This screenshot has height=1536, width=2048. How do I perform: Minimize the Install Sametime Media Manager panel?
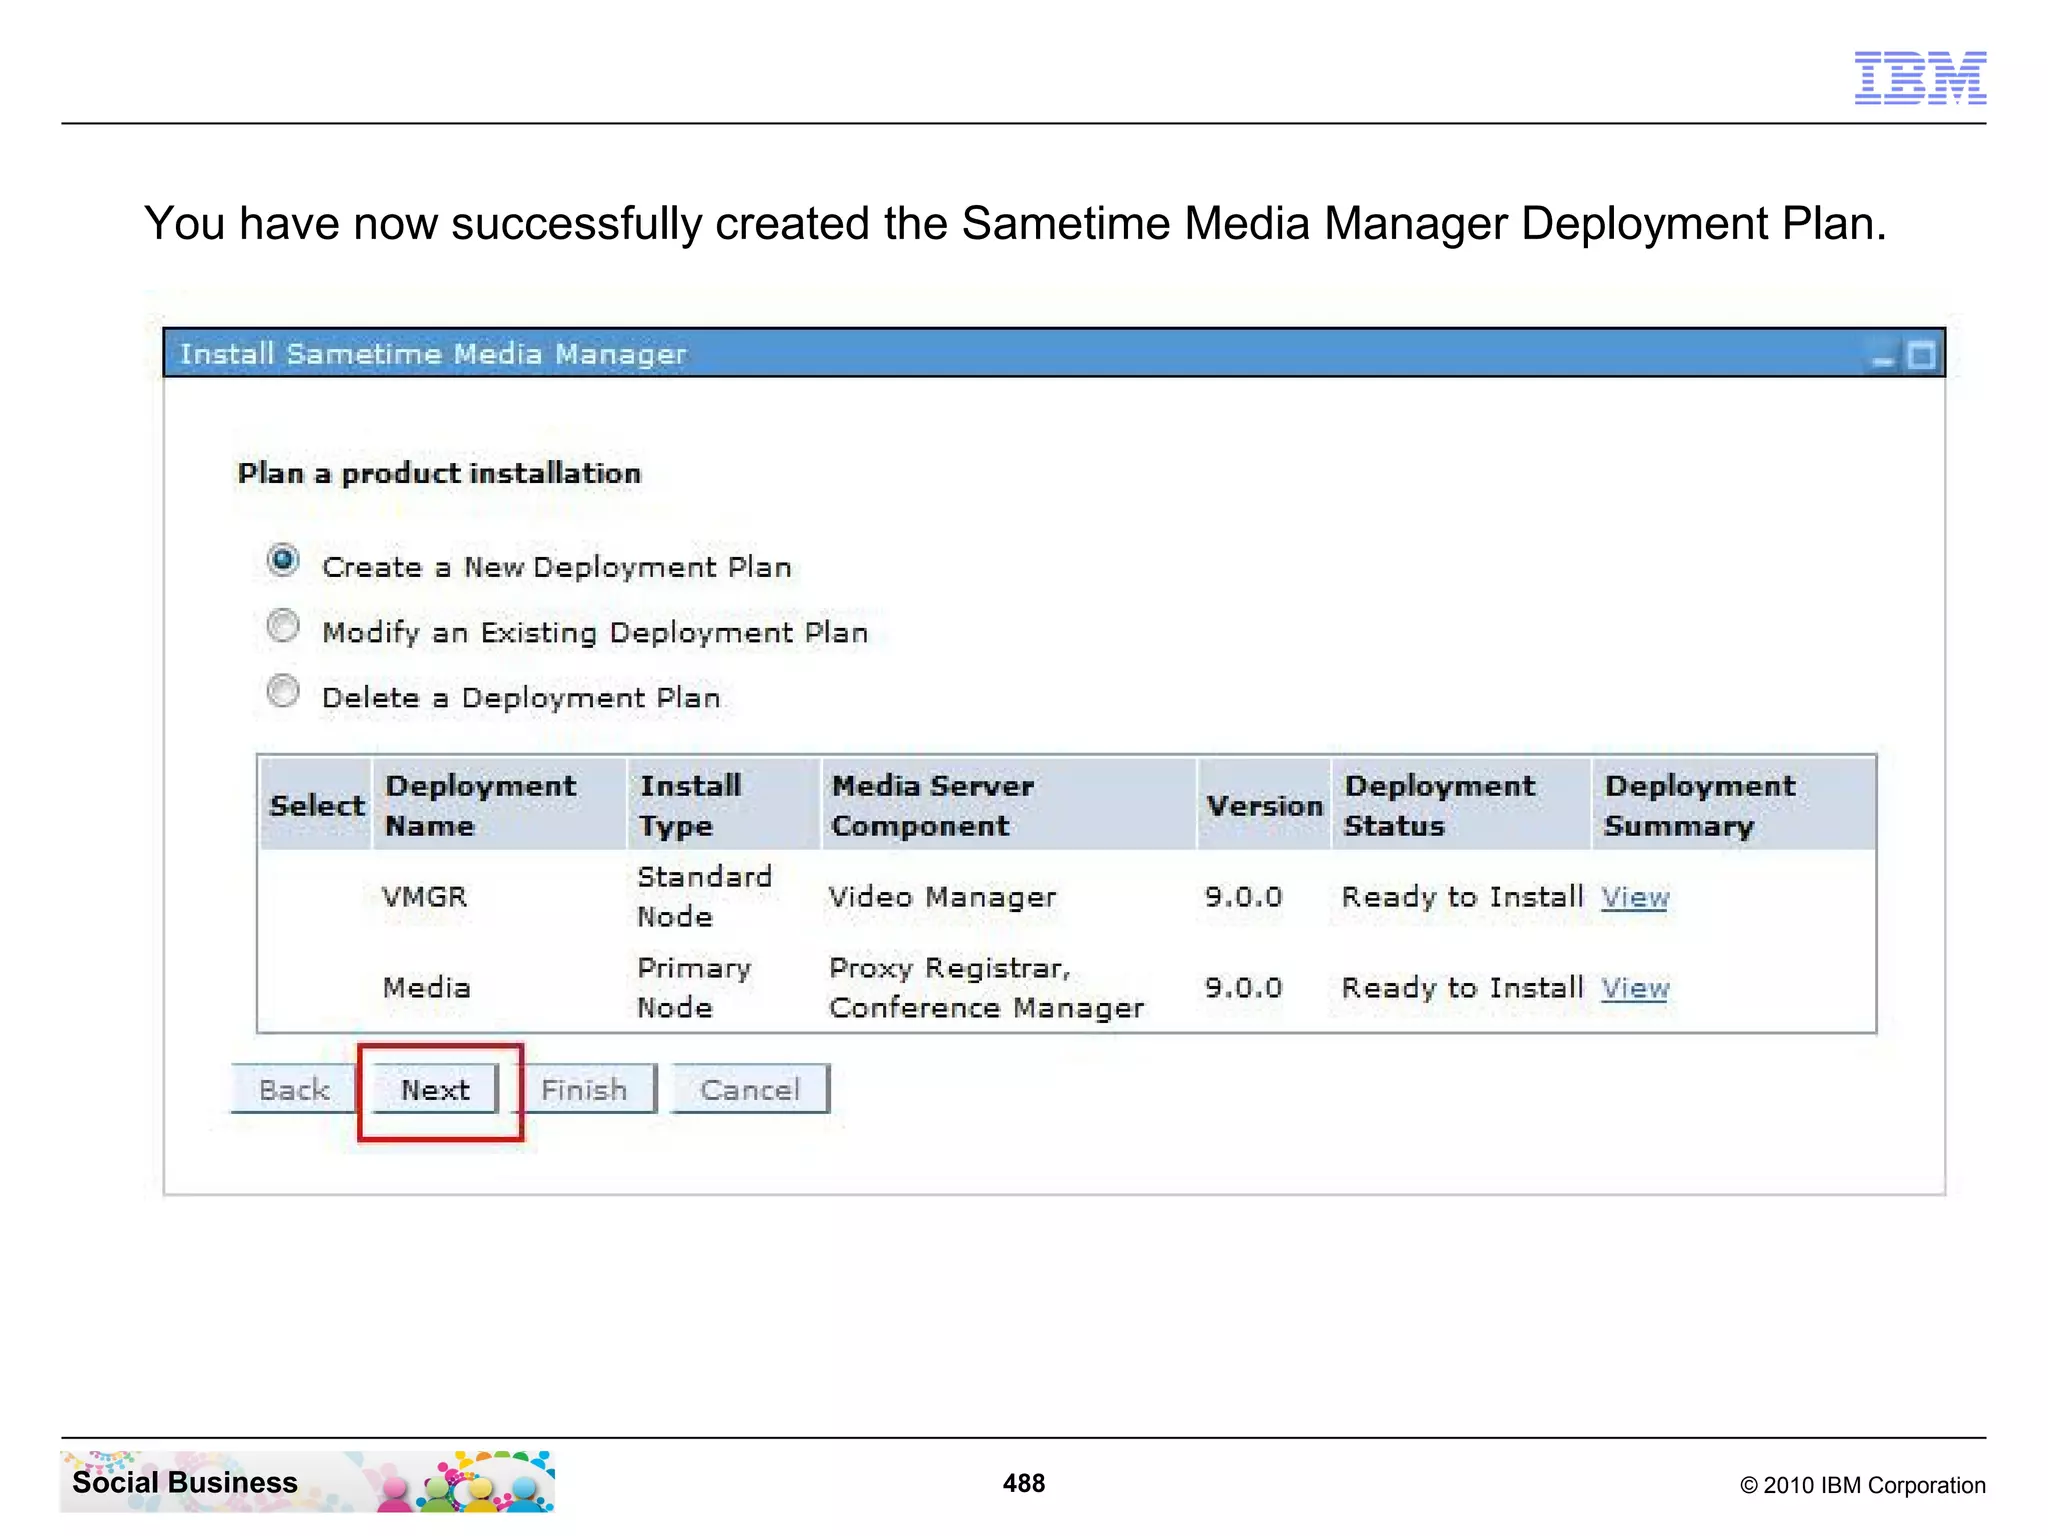tap(1883, 358)
